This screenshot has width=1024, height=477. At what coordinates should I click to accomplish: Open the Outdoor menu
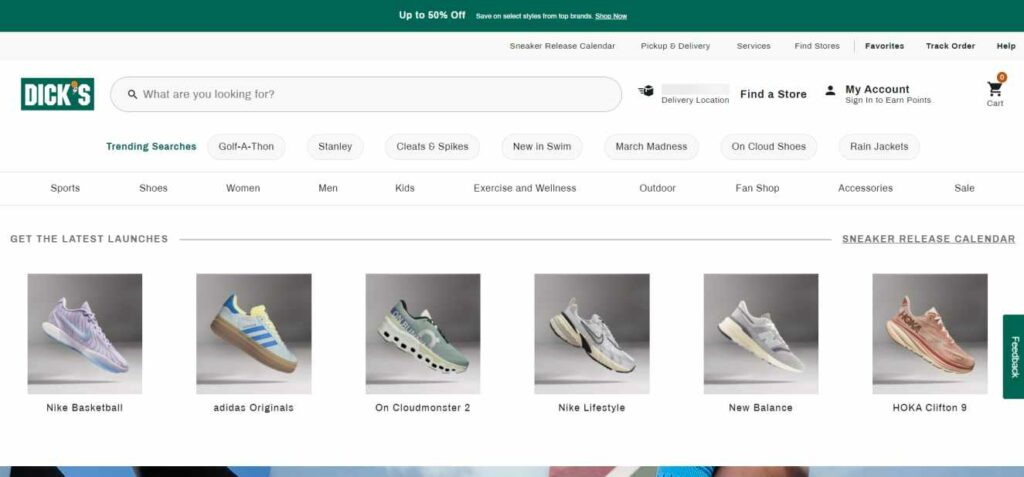coord(658,188)
